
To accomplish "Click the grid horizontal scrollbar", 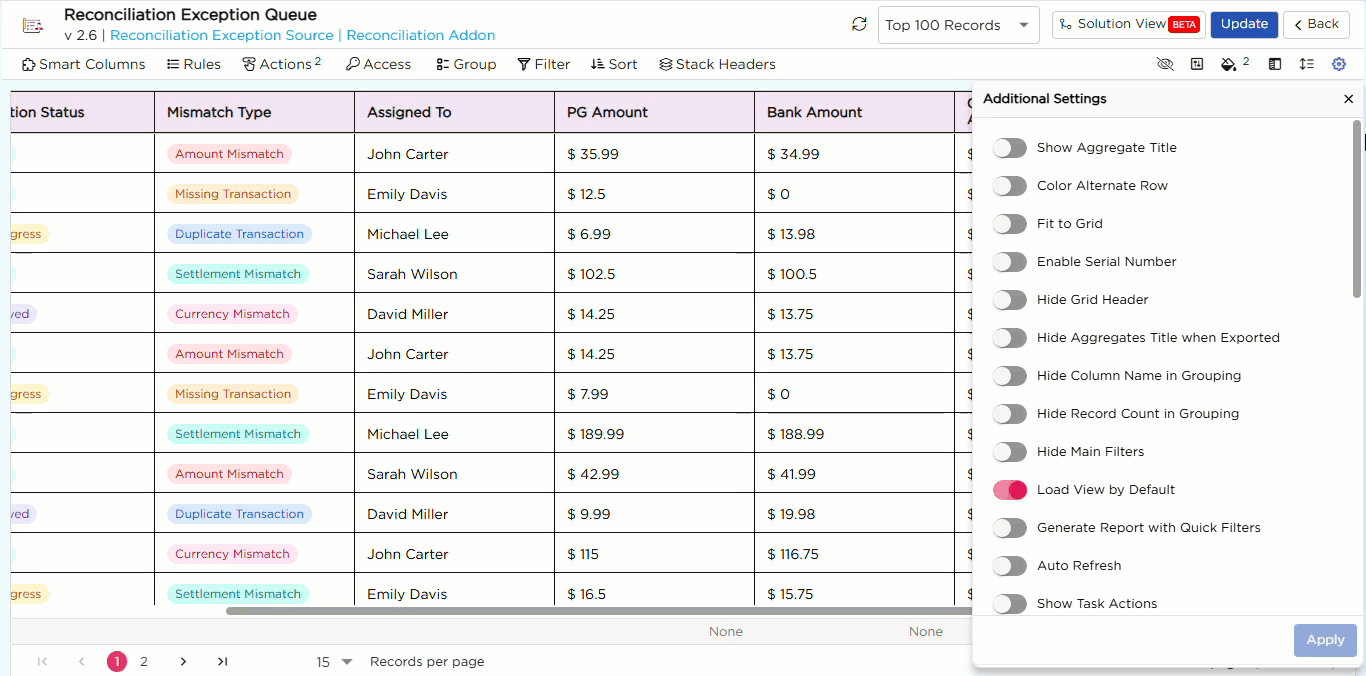I will [x=598, y=610].
